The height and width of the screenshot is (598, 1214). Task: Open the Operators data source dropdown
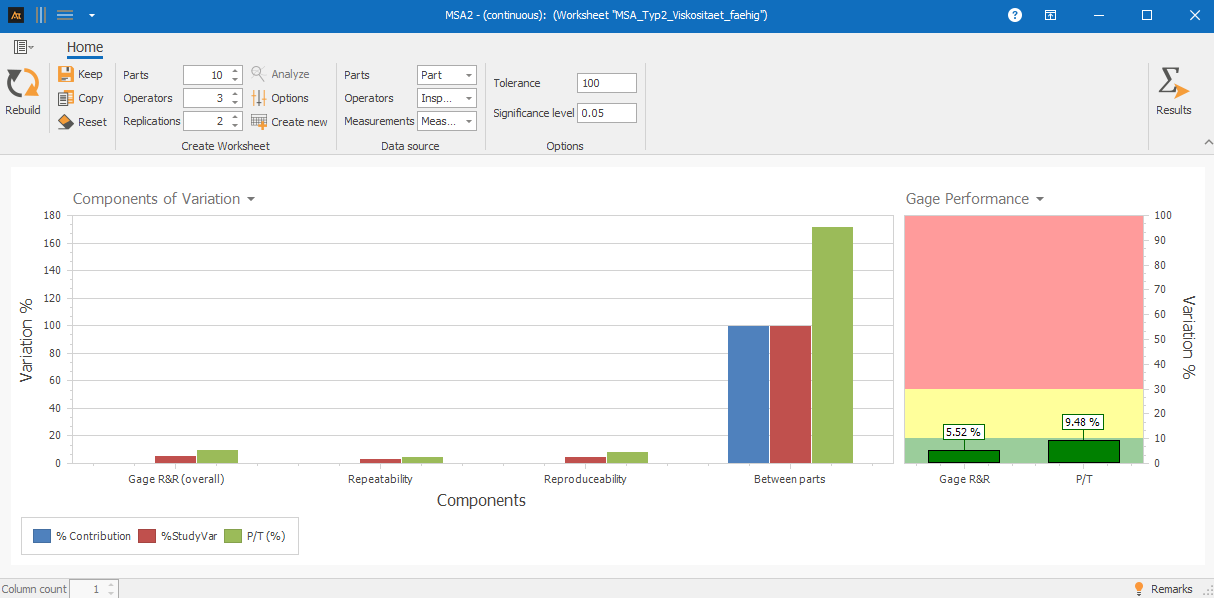[469, 99]
